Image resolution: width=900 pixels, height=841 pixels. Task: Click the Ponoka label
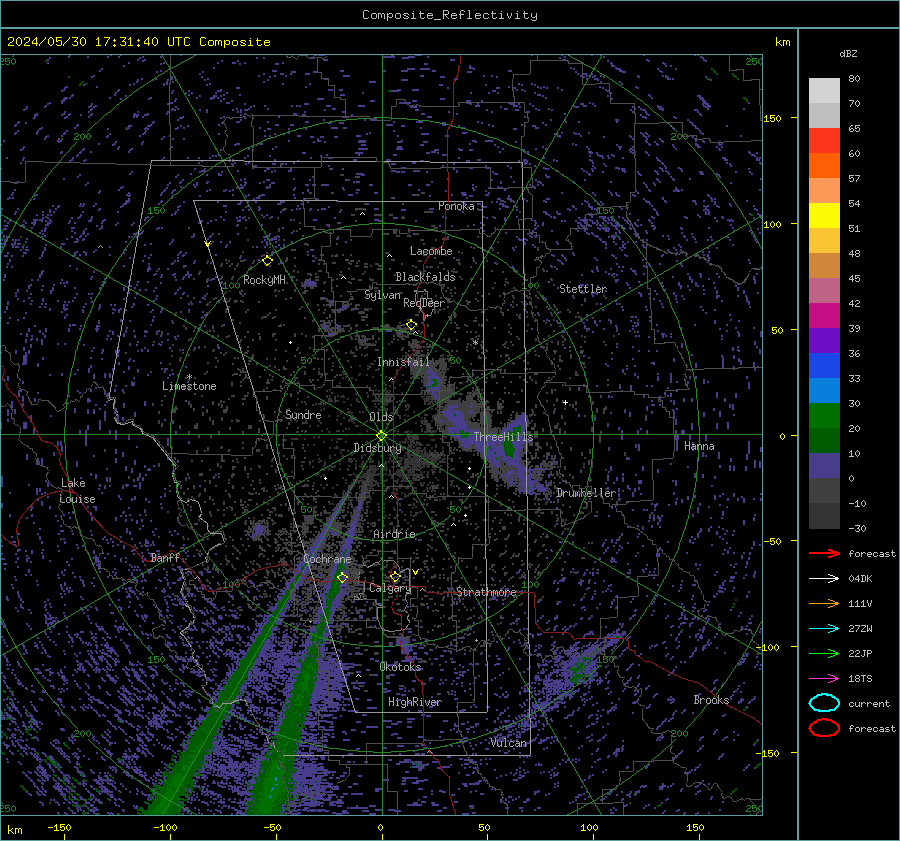tap(456, 206)
